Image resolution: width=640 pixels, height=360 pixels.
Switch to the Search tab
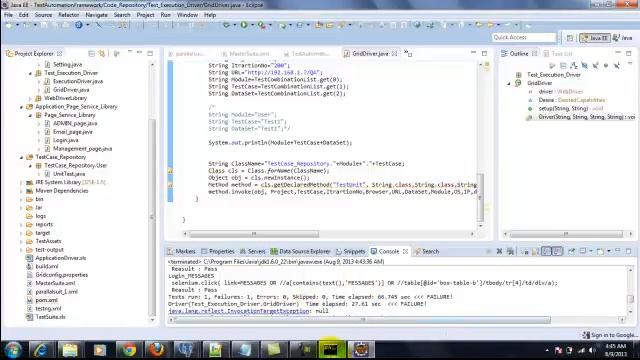[x=427, y=251]
